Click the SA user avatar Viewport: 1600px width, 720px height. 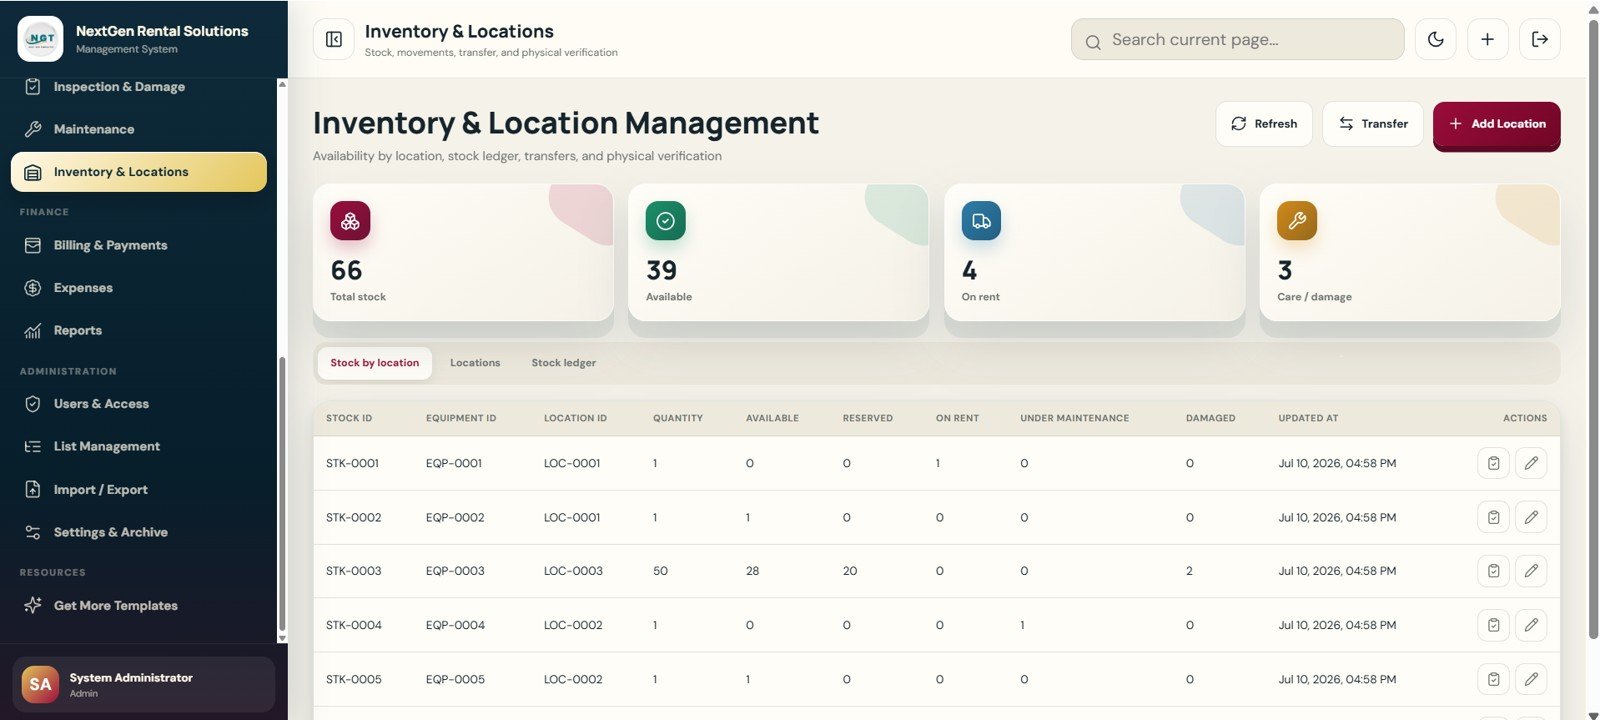40,684
